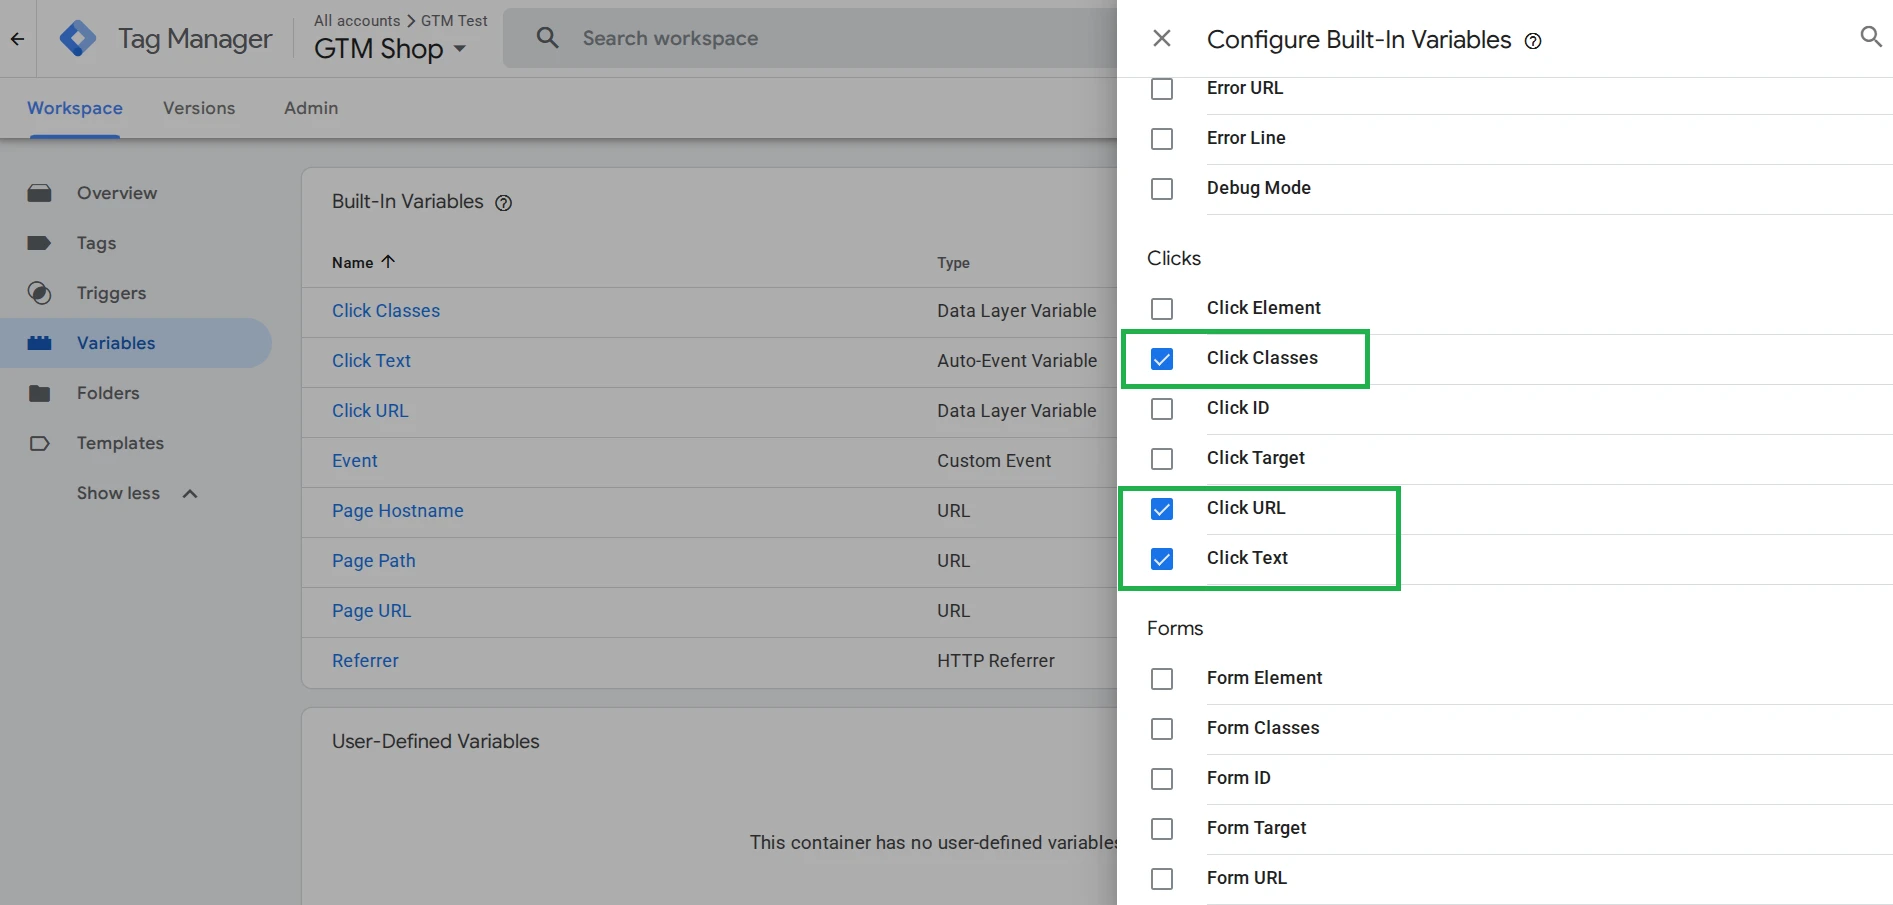This screenshot has height=905, width=1893.
Task: Open Triggers in the sidebar
Action: pos(112,293)
